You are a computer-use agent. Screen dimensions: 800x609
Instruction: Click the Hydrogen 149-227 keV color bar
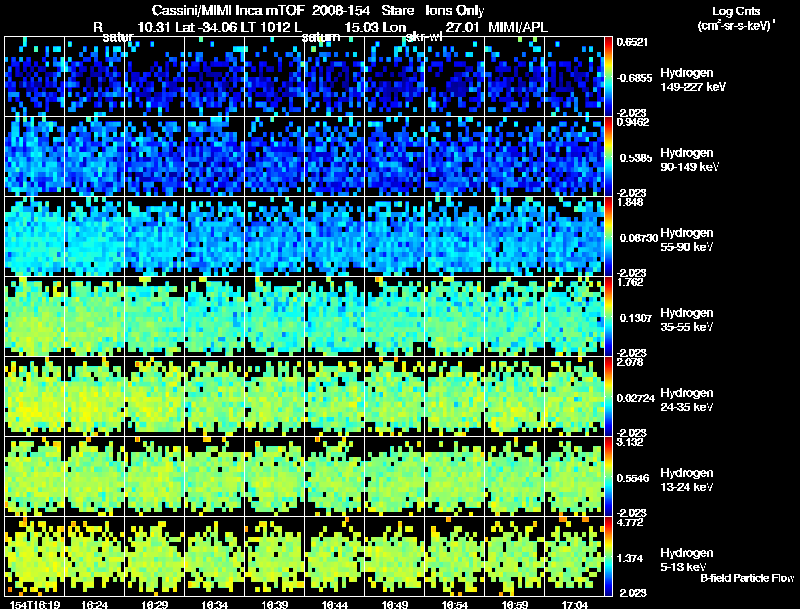[x=608, y=77]
